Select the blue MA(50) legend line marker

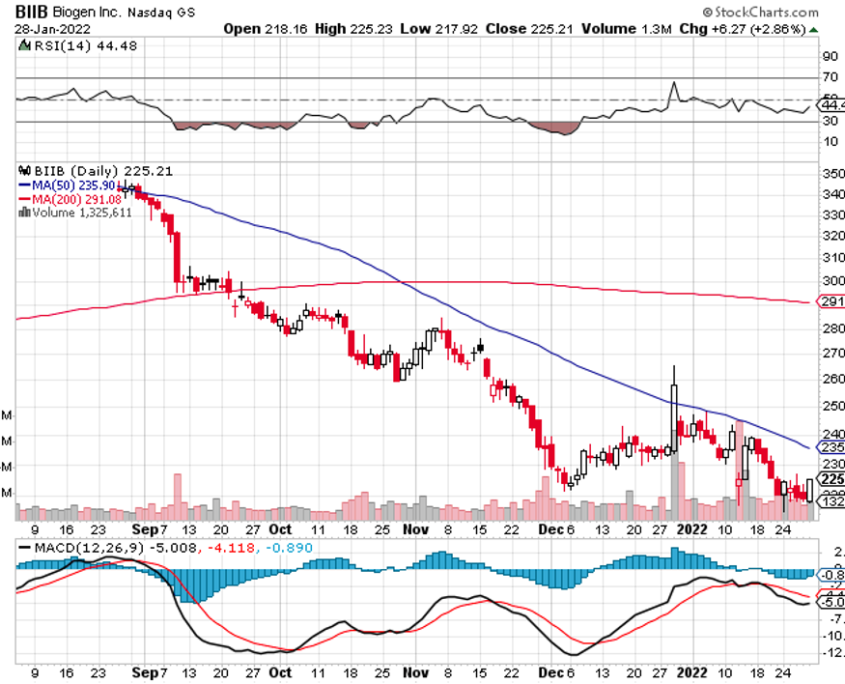(x=24, y=185)
